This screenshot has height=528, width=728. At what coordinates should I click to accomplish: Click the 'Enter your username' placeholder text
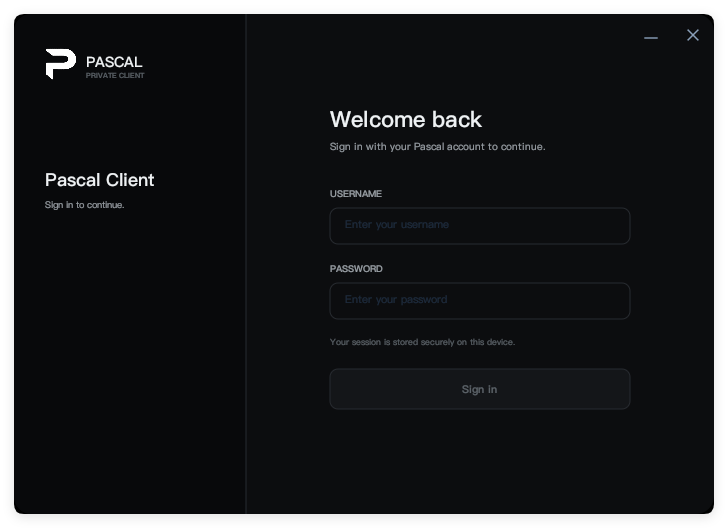(x=396, y=225)
